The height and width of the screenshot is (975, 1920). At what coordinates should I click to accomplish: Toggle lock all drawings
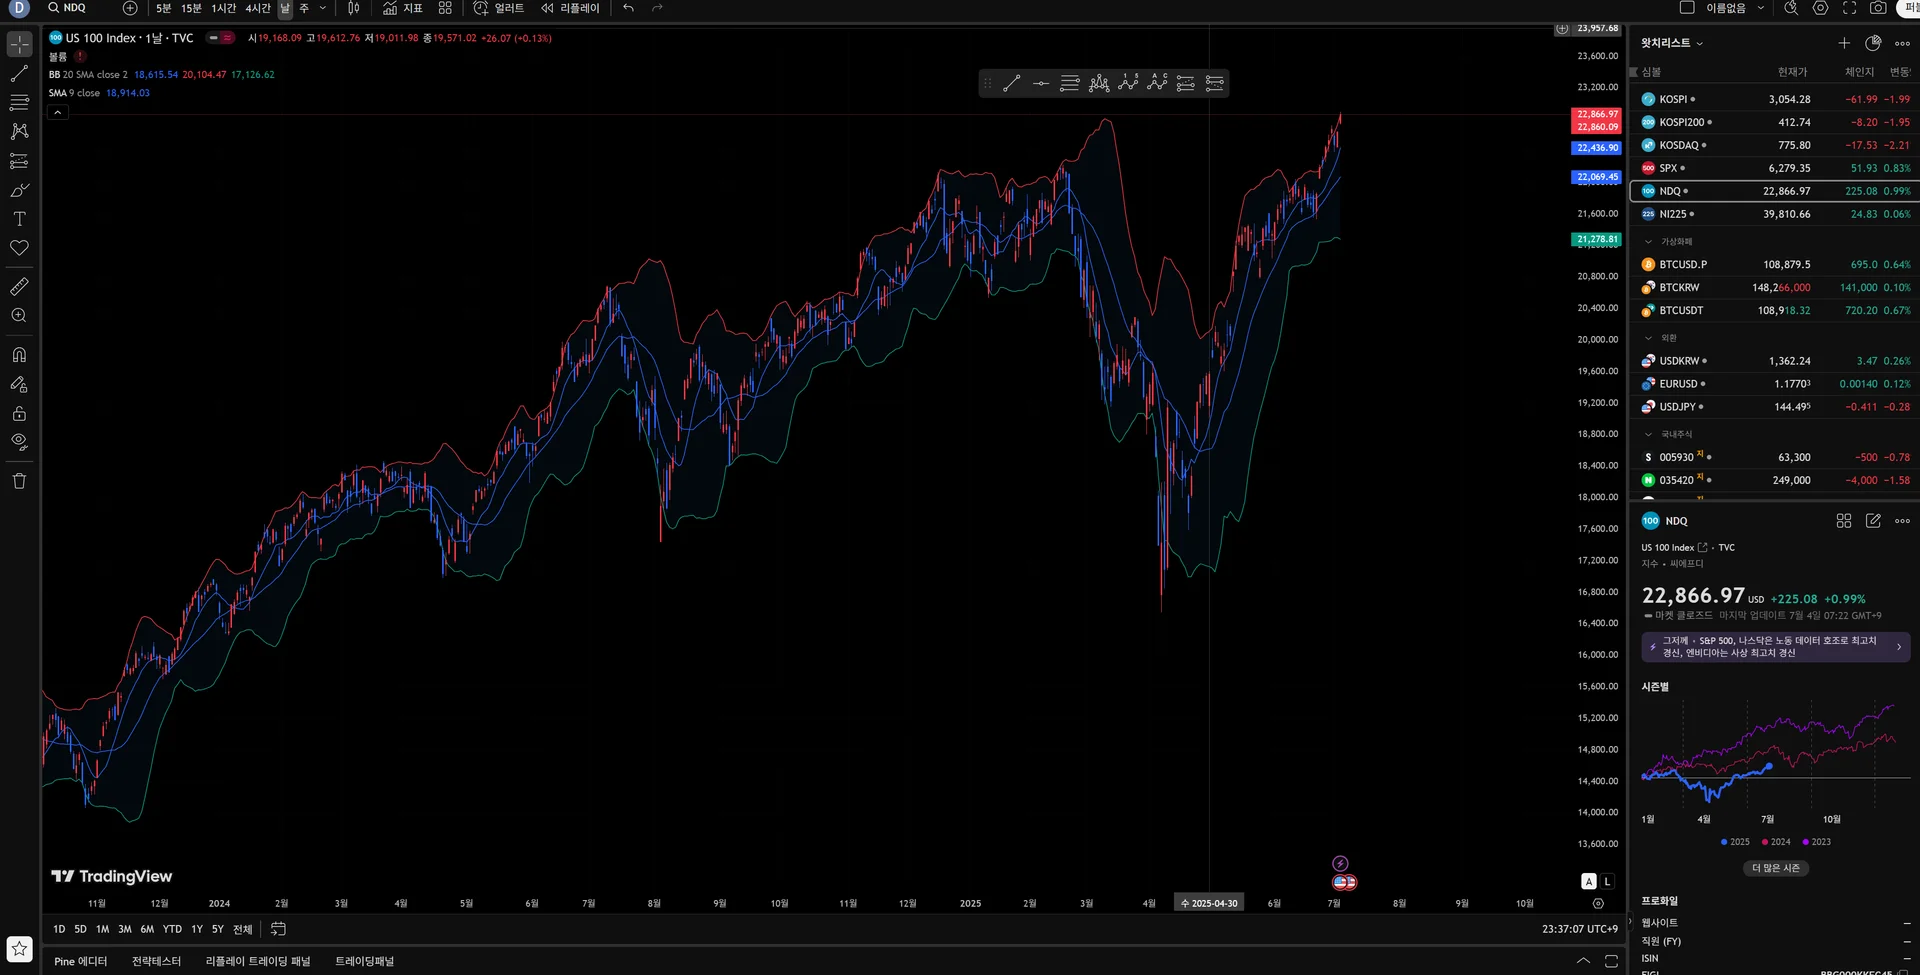[x=19, y=412]
